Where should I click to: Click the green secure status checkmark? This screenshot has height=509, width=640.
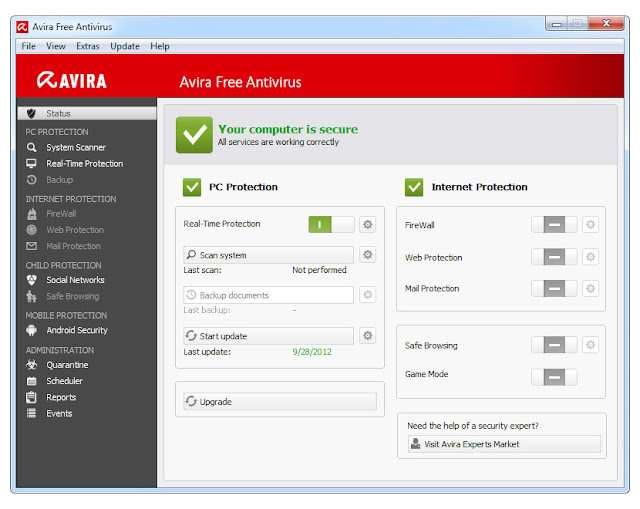click(194, 135)
